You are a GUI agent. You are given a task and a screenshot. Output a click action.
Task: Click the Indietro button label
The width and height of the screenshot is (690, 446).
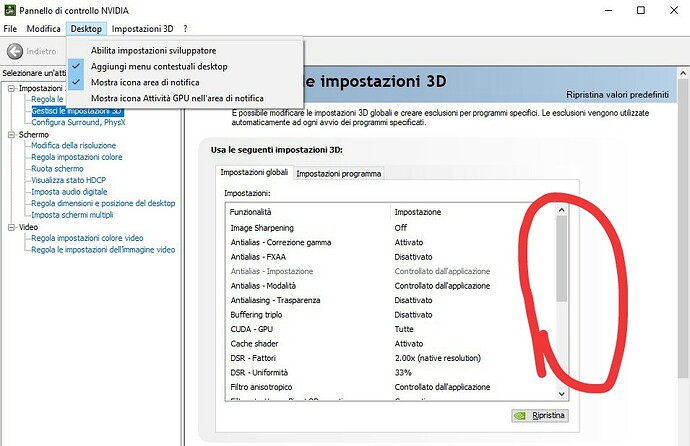(41, 51)
